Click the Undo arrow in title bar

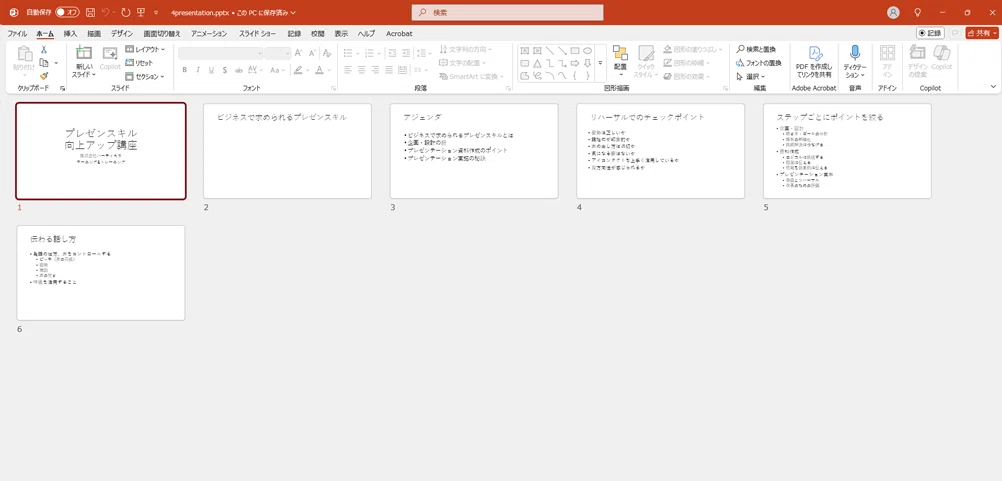(x=105, y=12)
